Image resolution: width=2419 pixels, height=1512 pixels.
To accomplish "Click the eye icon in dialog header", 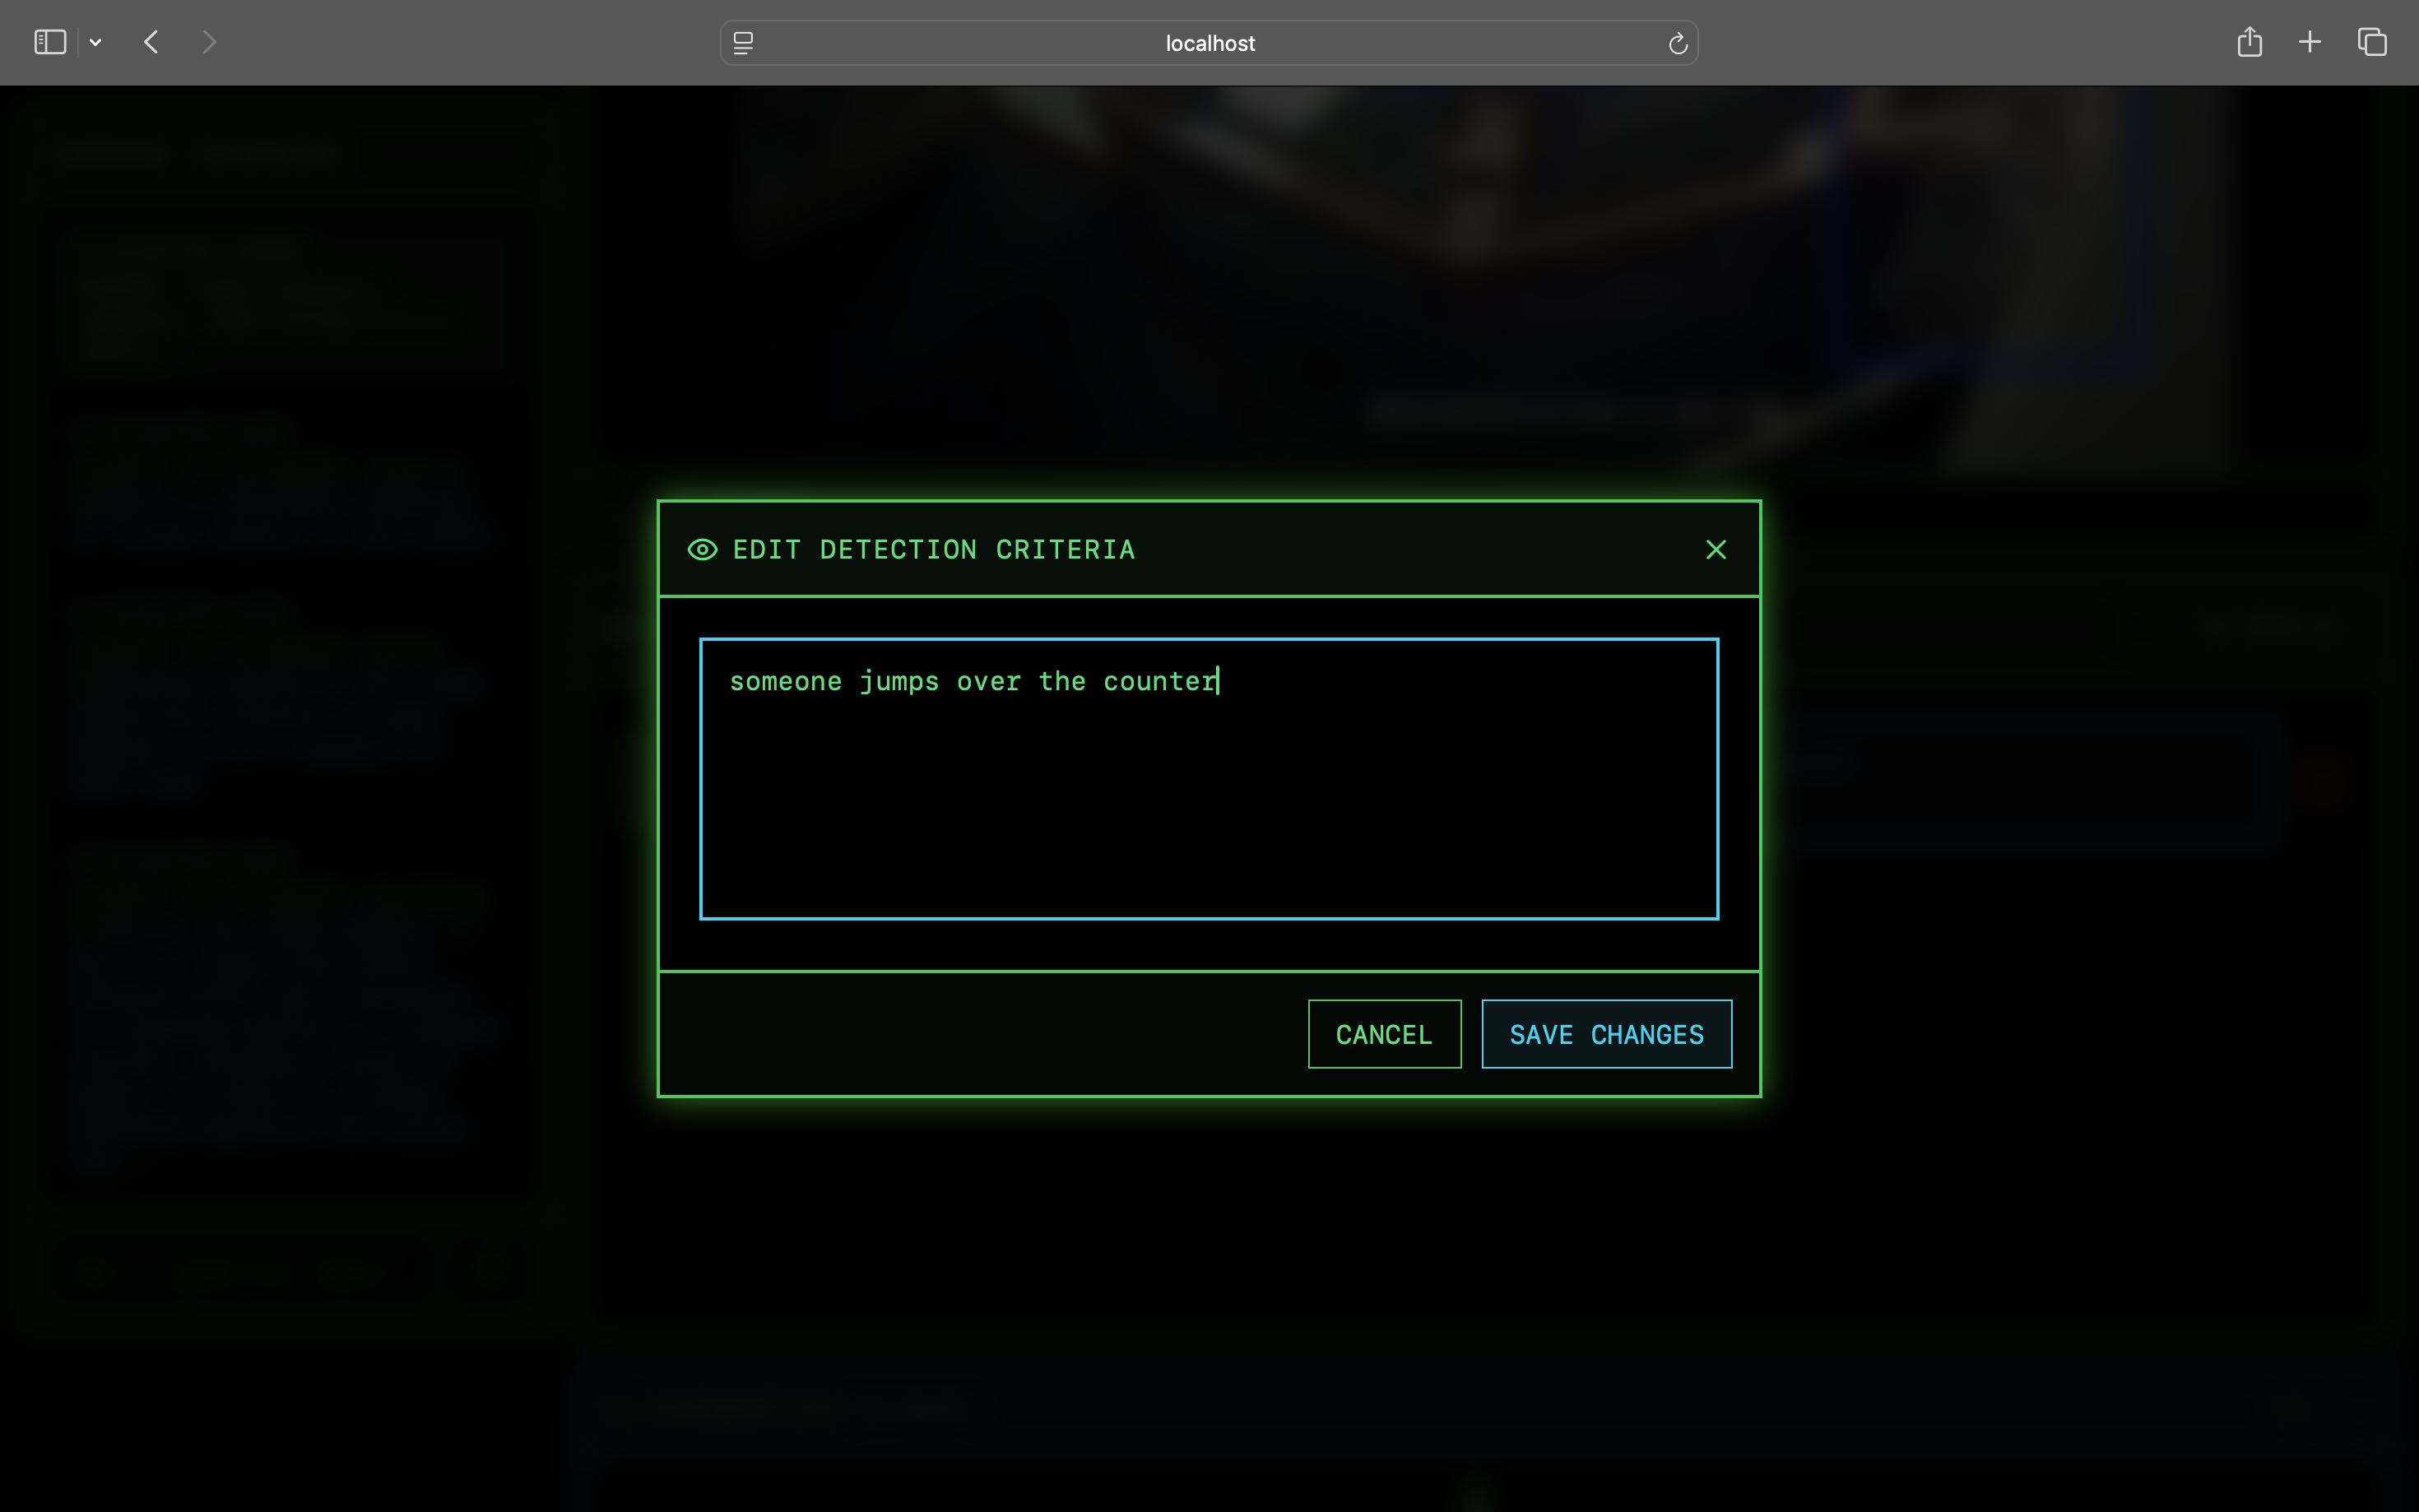I will (702, 550).
